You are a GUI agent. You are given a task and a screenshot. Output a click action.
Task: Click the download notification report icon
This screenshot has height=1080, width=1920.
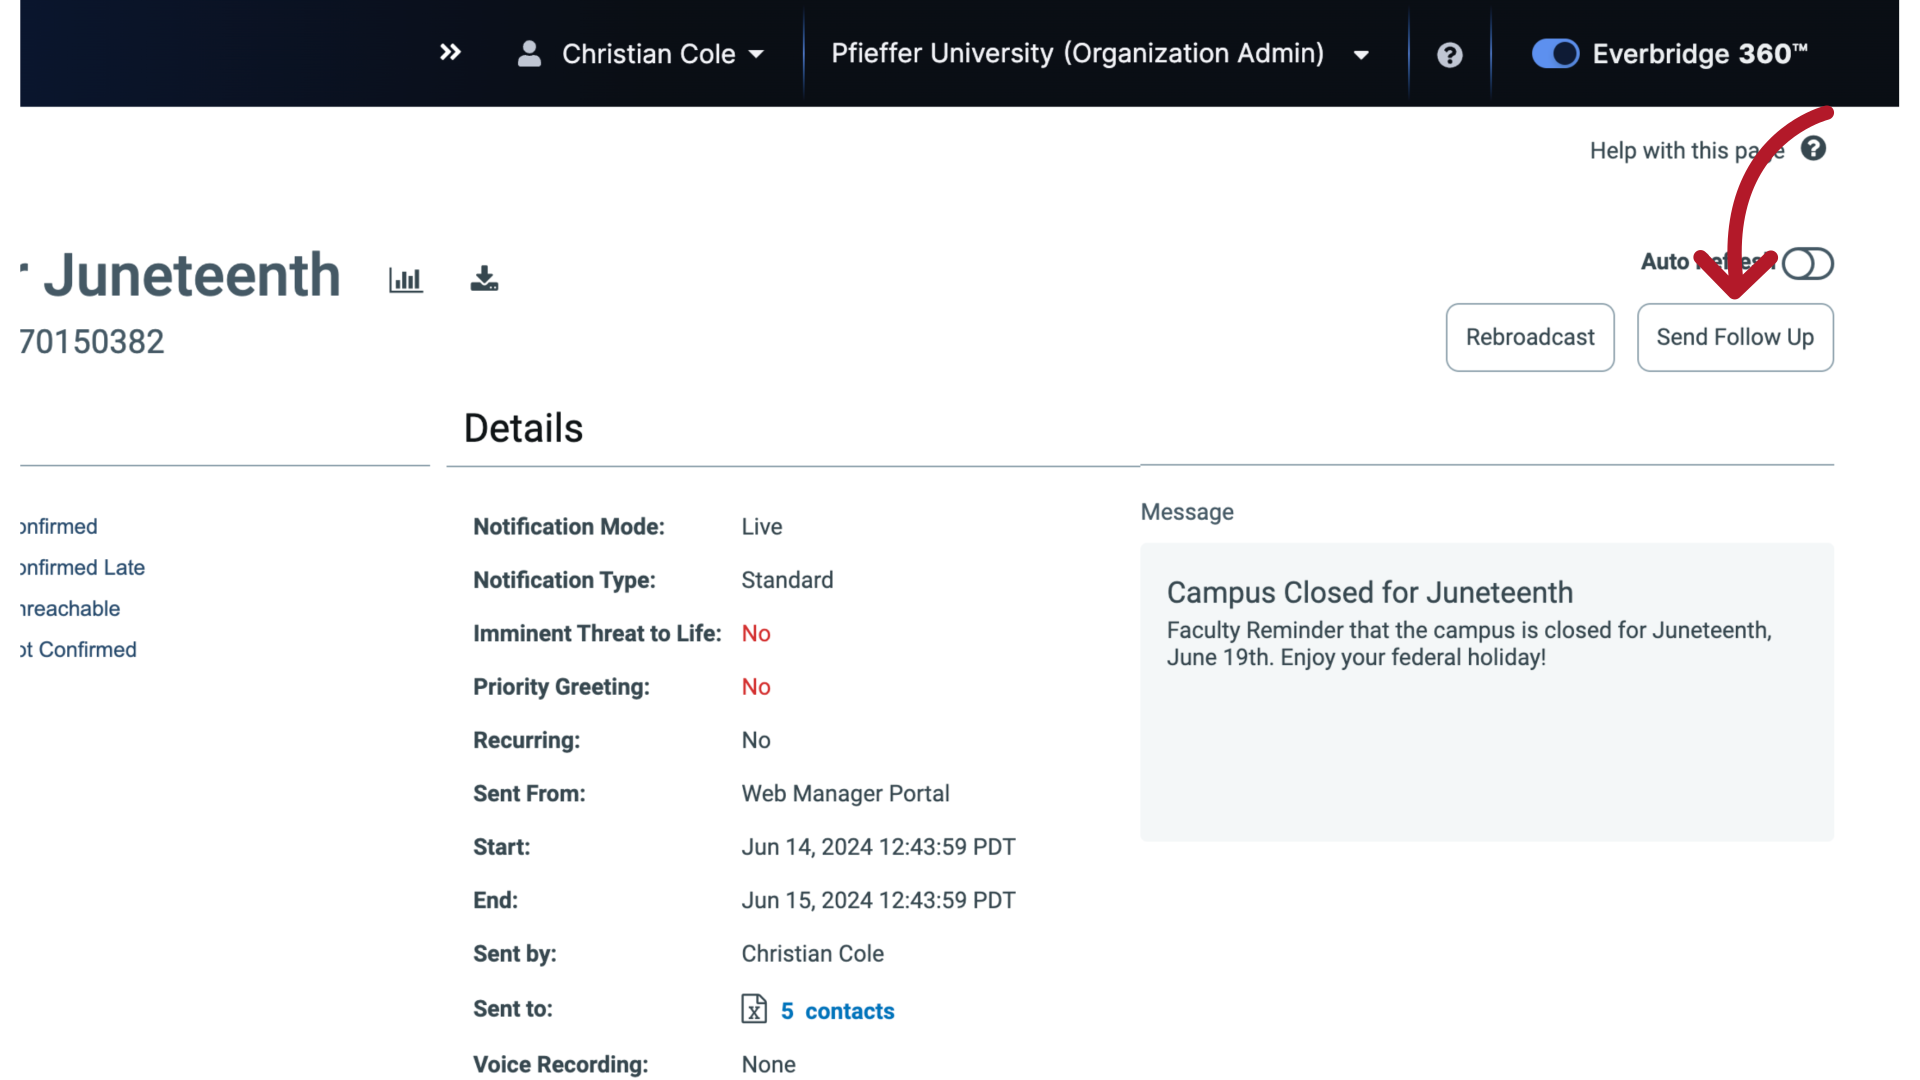[484, 279]
